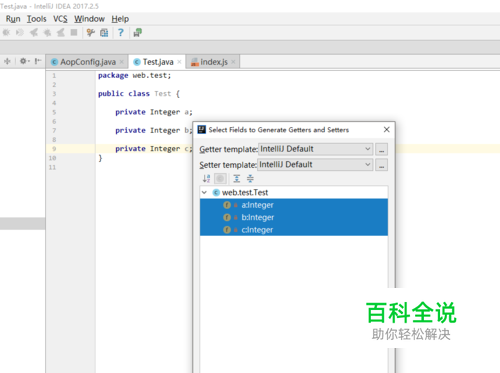Click the ellipsis button beside Getter template
The image size is (500, 373).
382,149
